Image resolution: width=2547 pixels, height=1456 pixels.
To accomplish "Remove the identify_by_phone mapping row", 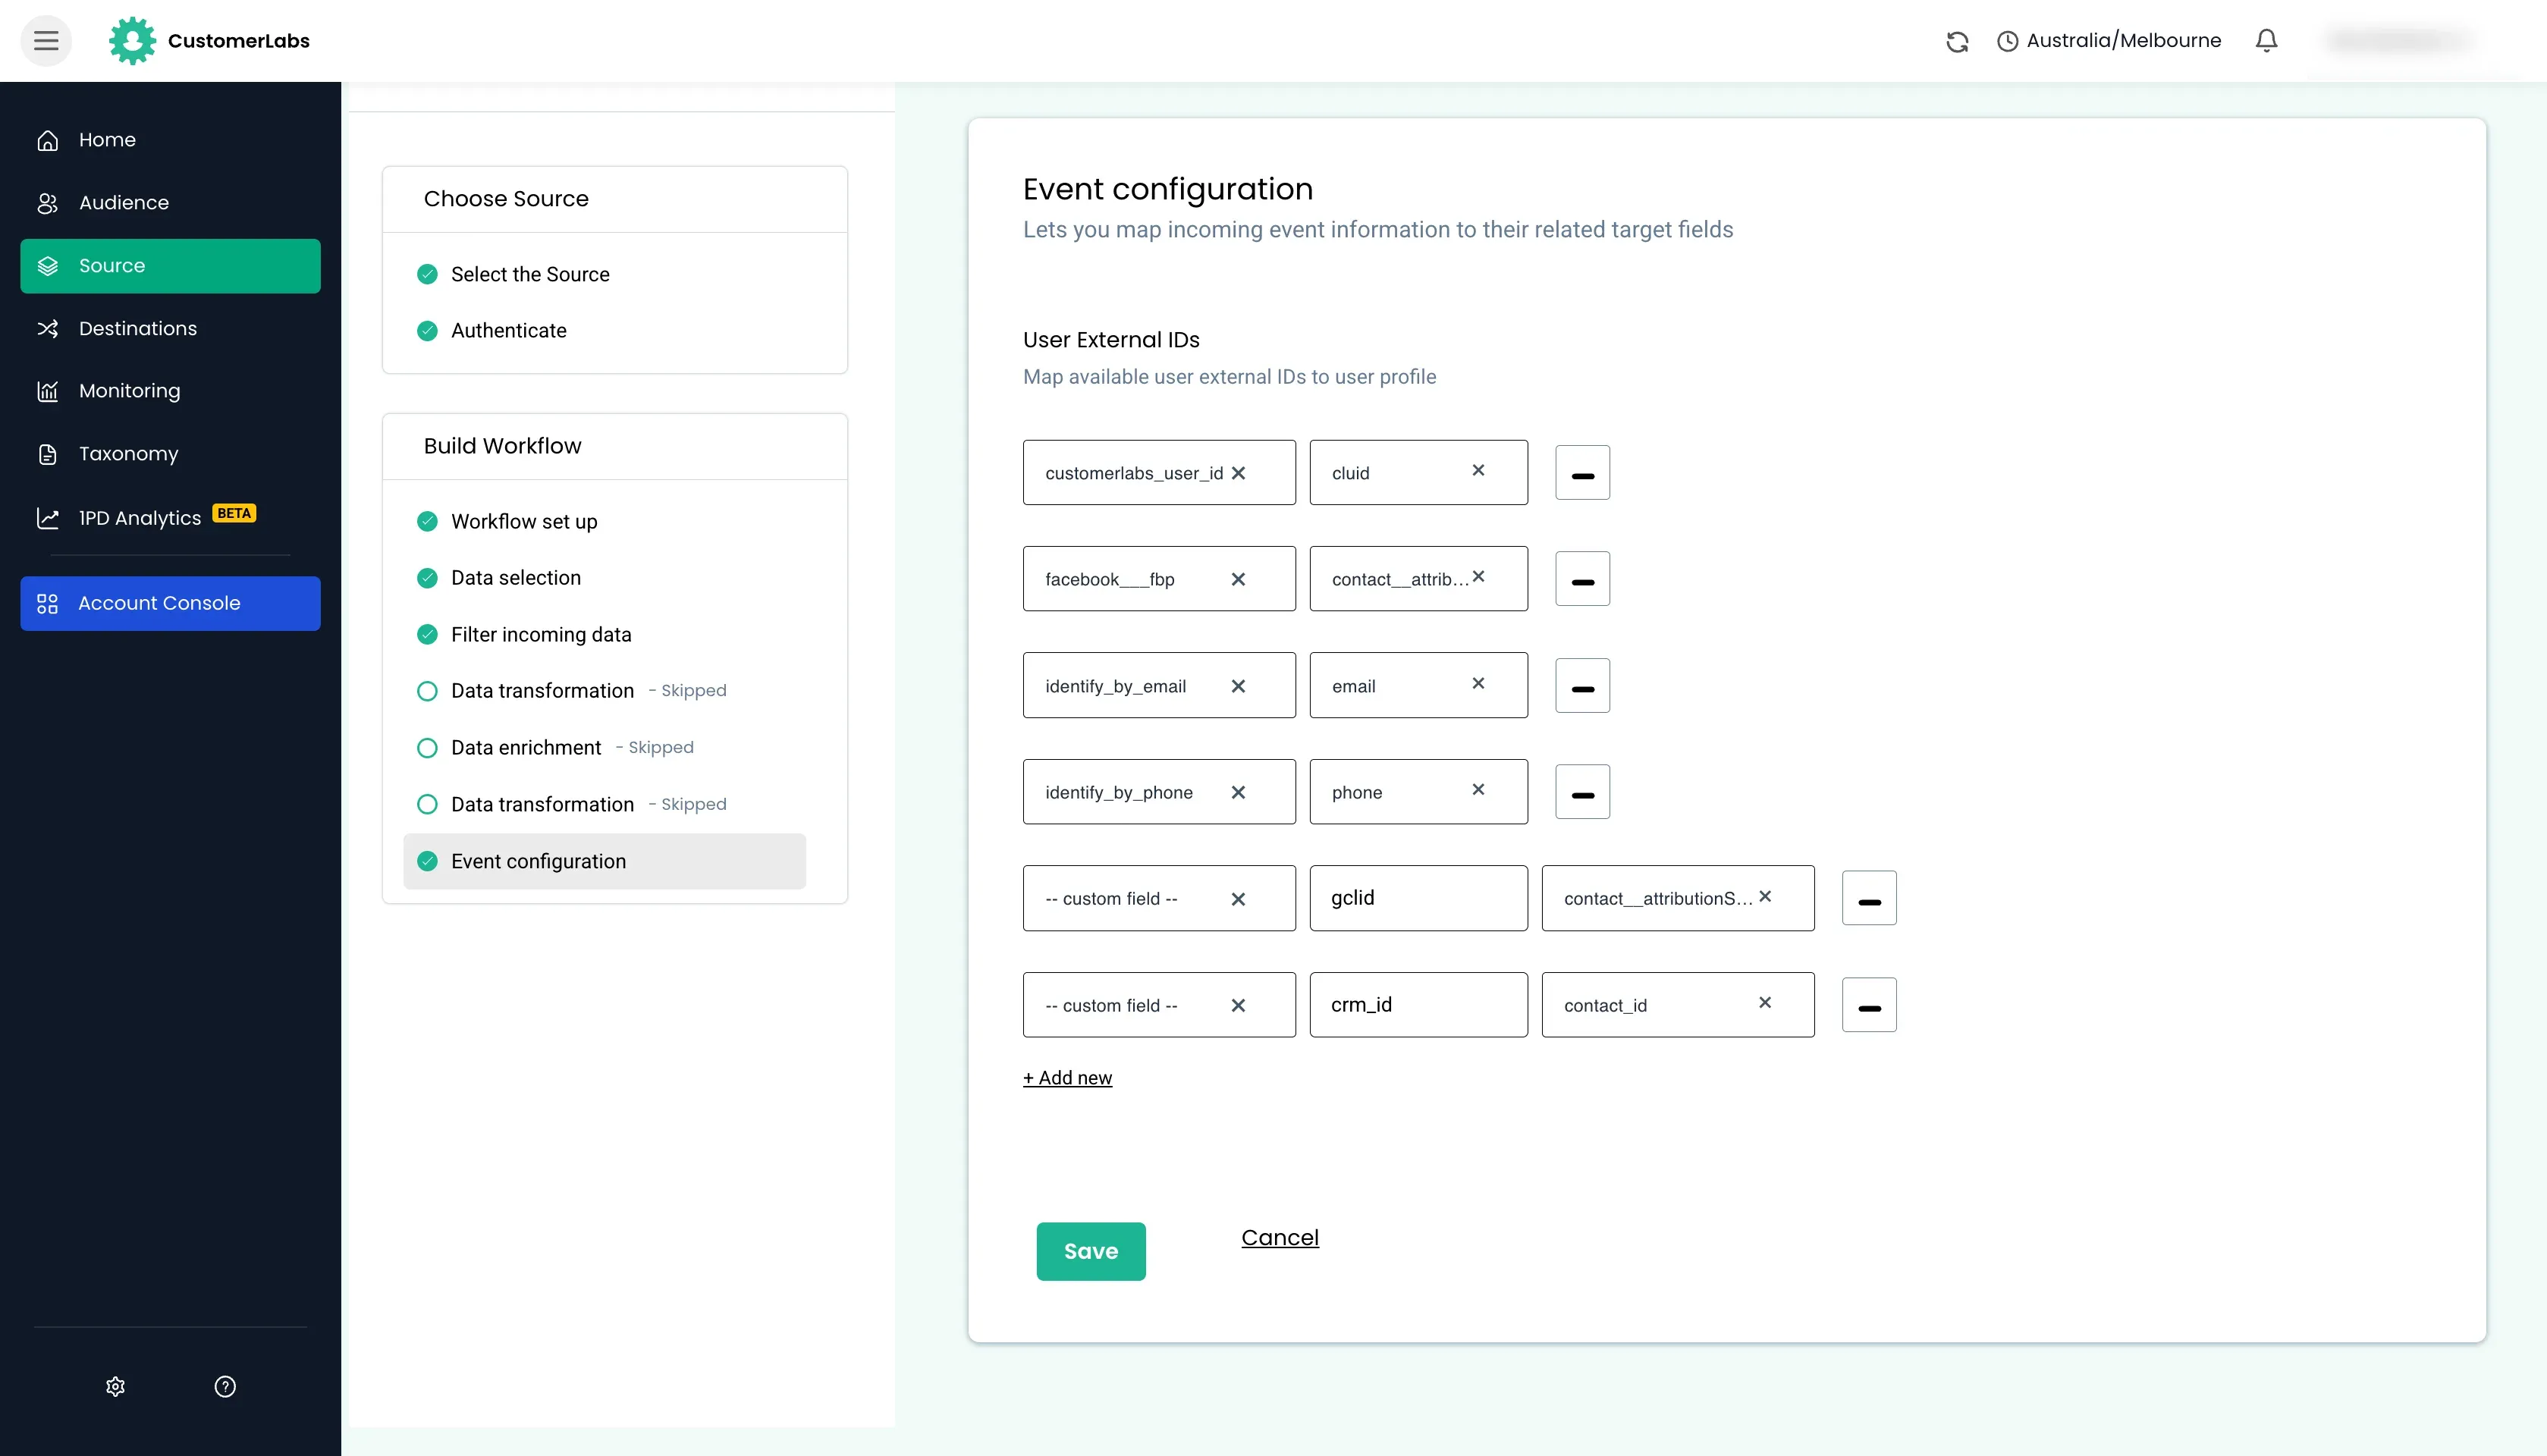I will pos(1582,792).
